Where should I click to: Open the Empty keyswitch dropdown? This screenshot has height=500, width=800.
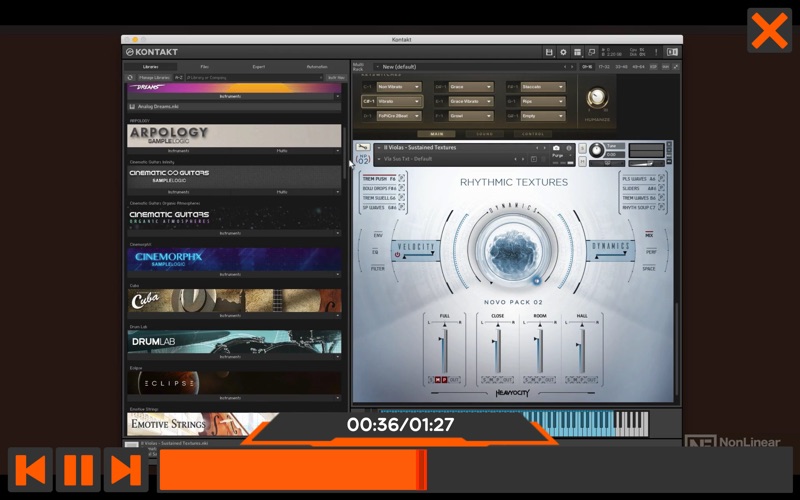(543, 116)
